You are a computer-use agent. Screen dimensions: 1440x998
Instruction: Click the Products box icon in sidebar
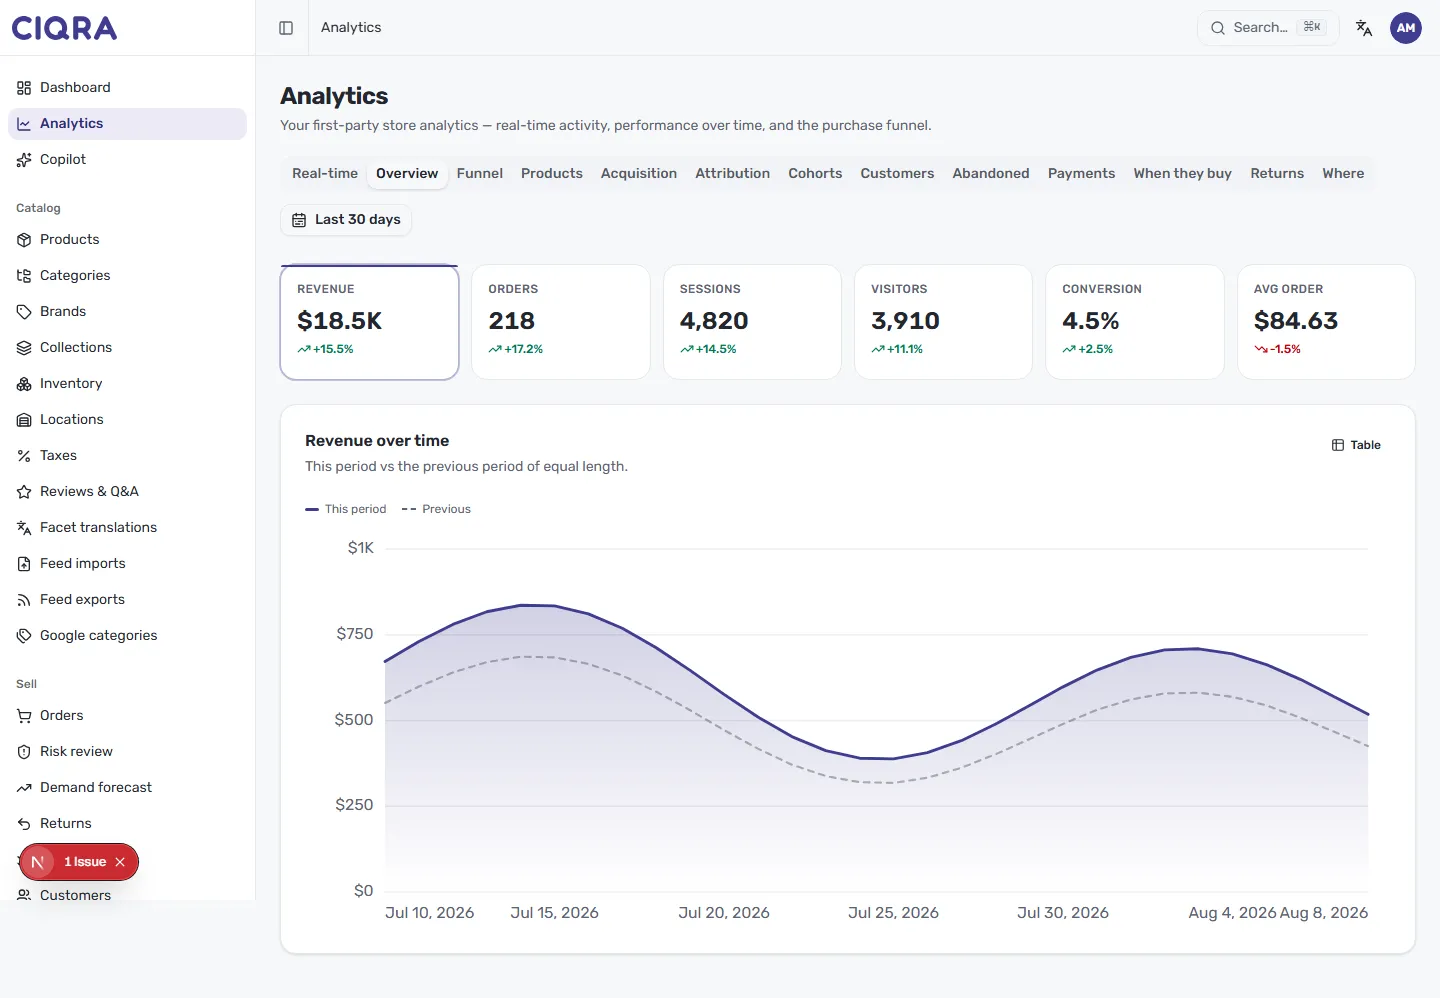pos(24,240)
